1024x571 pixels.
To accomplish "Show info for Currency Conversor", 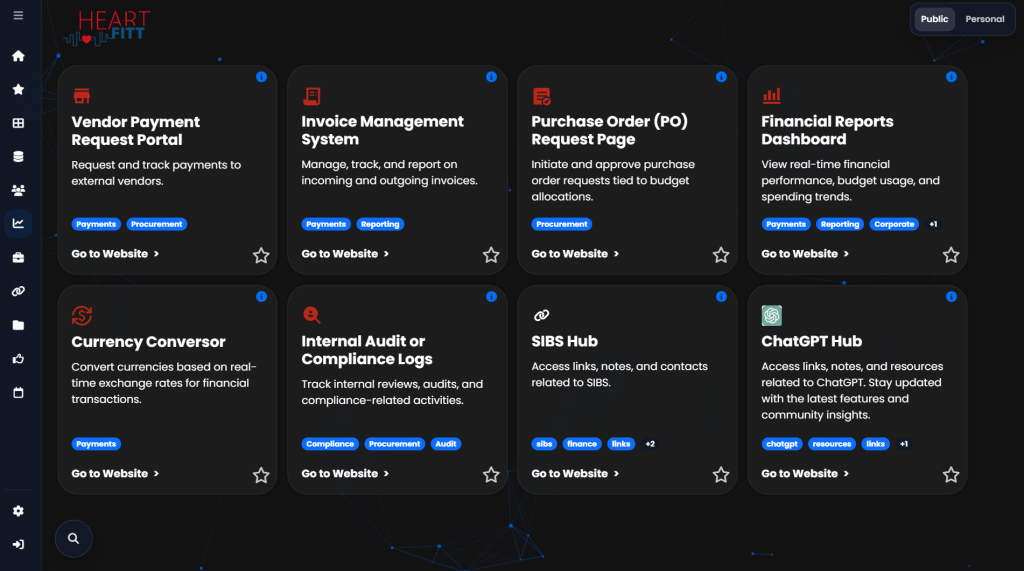I will tap(261, 297).
